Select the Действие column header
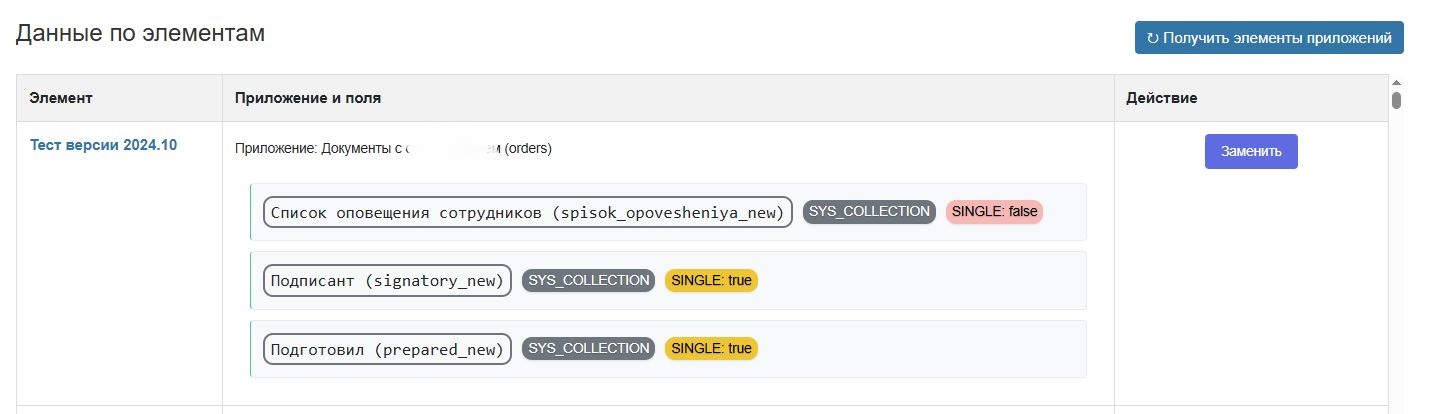 tap(1162, 98)
